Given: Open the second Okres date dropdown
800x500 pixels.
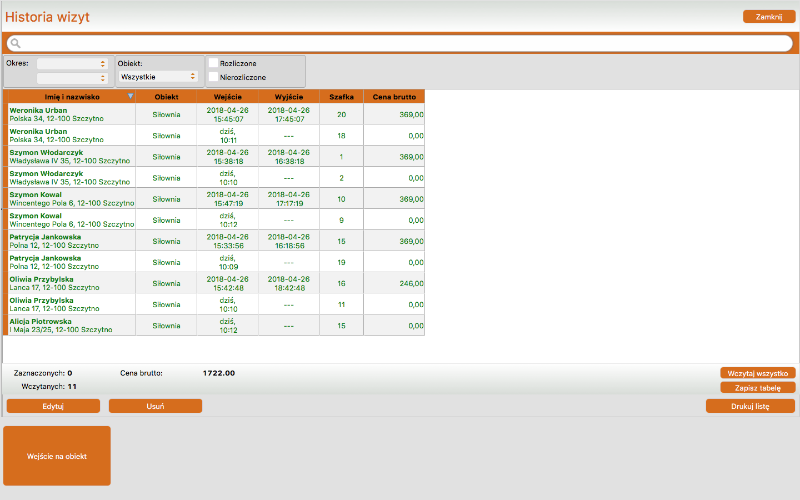Looking at the screenshot, I should coord(71,78).
